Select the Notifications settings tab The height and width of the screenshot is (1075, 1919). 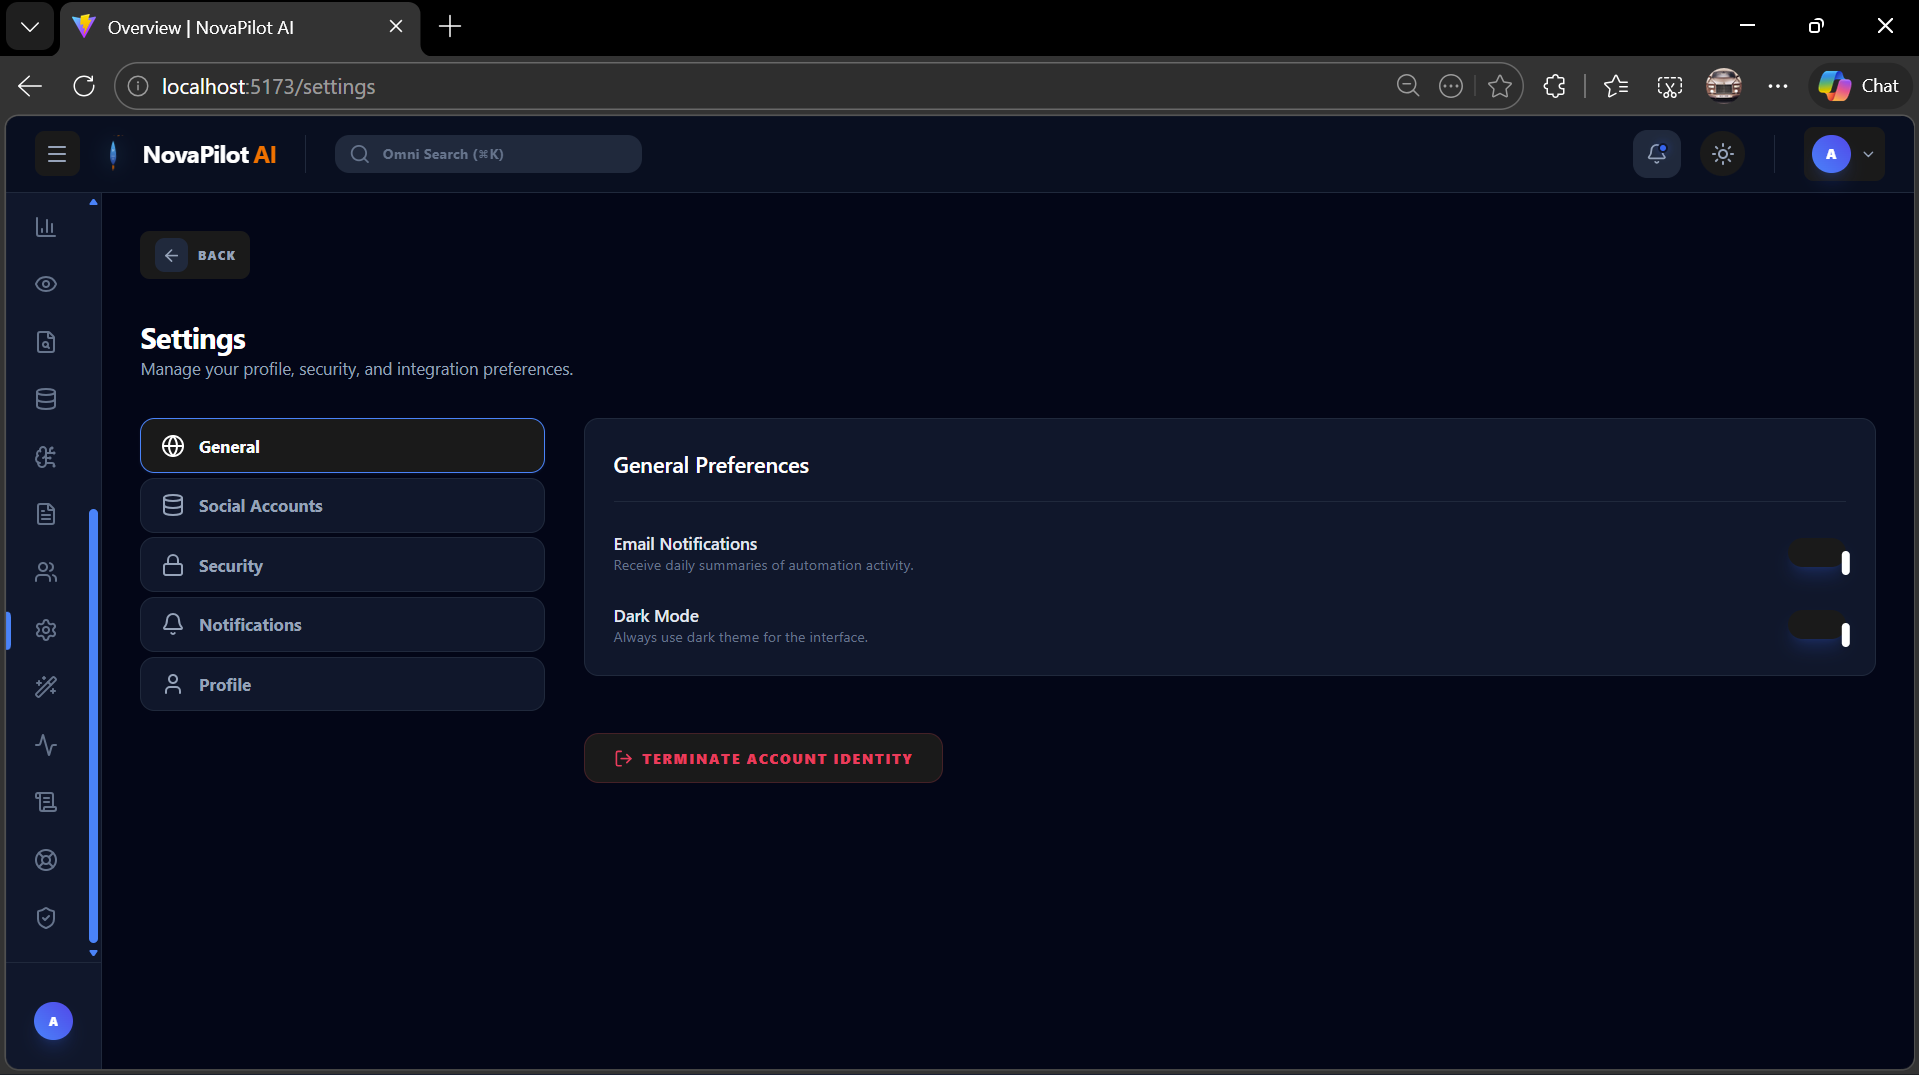pyautogui.click(x=342, y=624)
